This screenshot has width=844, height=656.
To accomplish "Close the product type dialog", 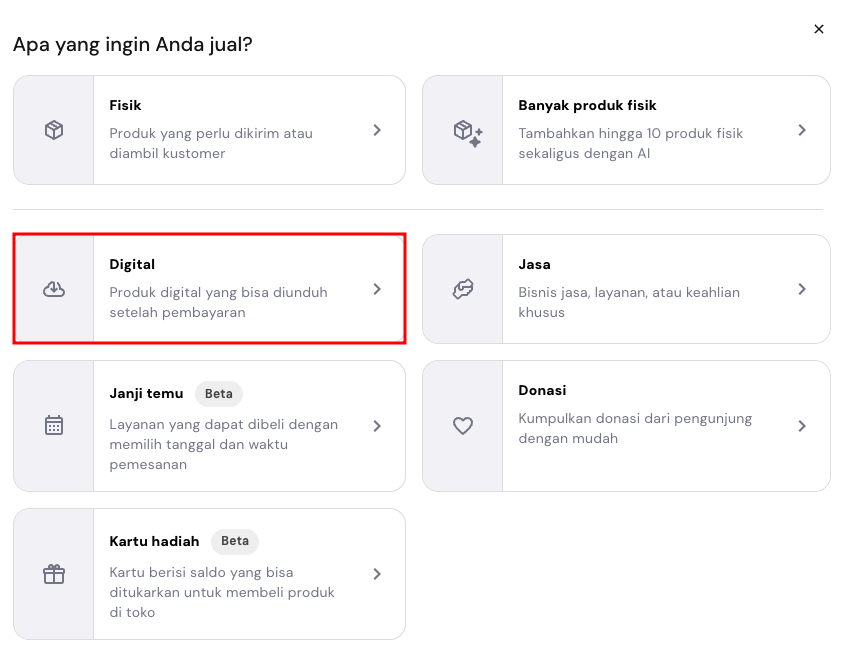I will tap(819, 29).
